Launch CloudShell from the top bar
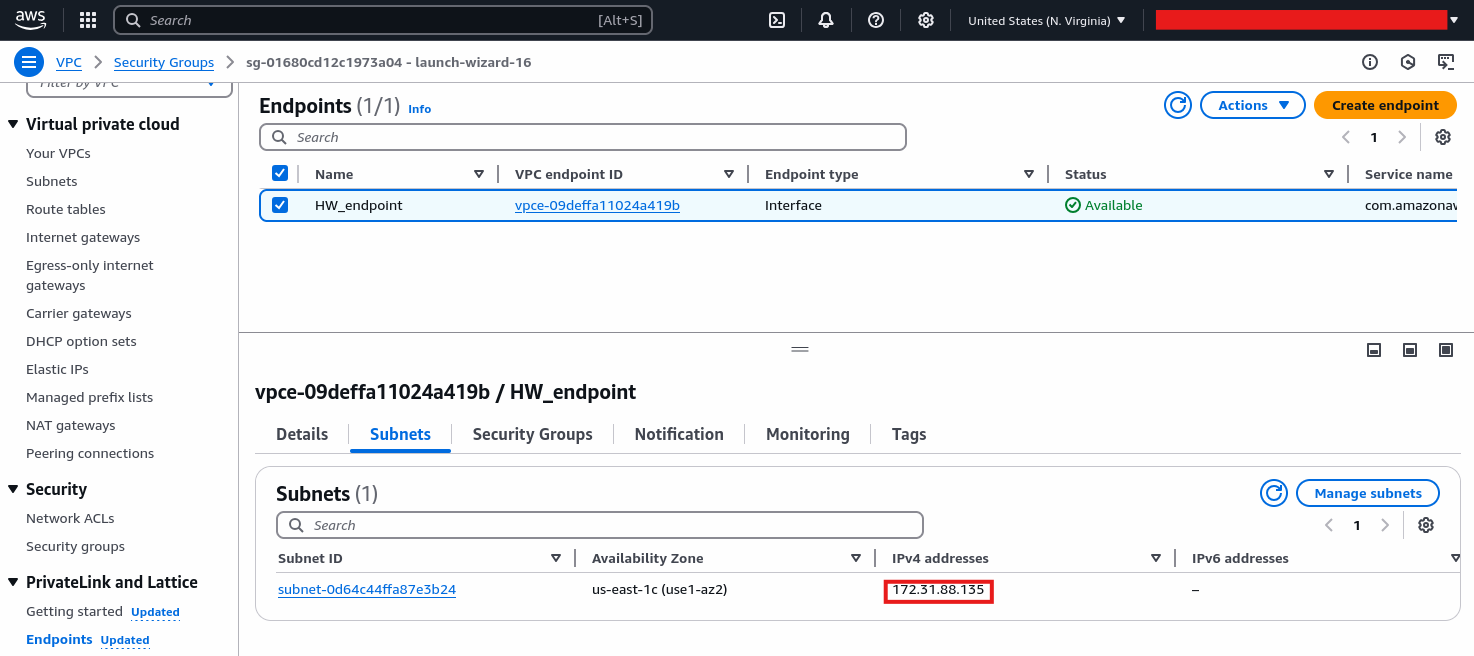The width and height of the screenshot is (1474, 656). tap(776, 19)
